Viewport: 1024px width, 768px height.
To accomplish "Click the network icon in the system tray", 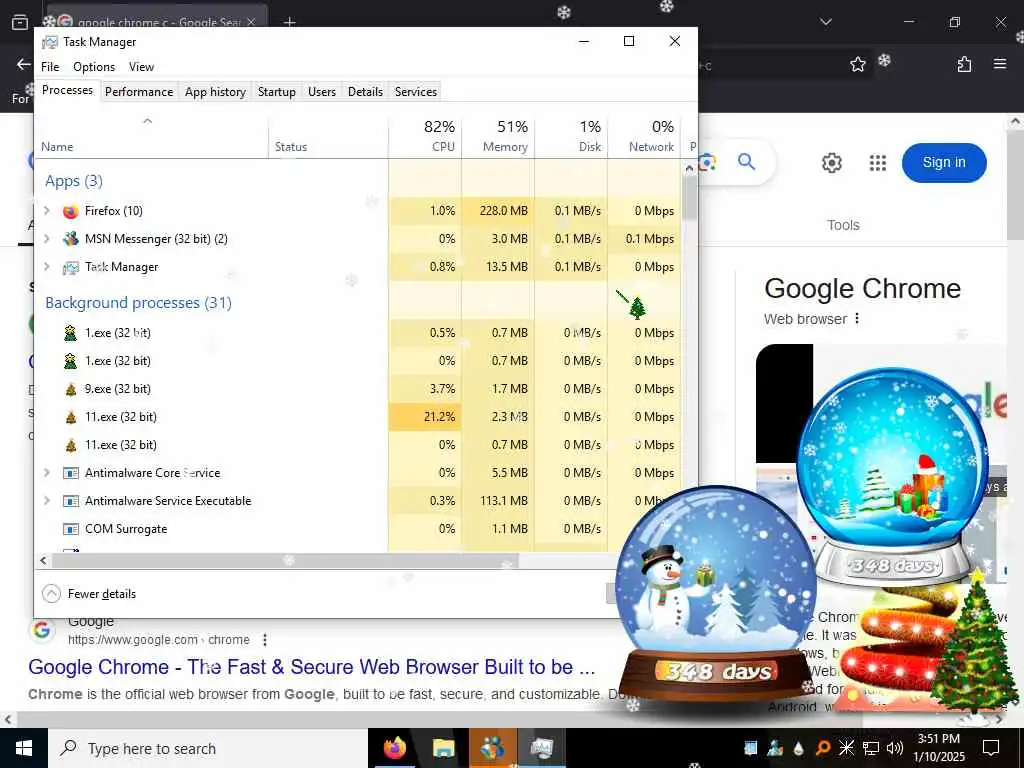I will pos(871,748).
